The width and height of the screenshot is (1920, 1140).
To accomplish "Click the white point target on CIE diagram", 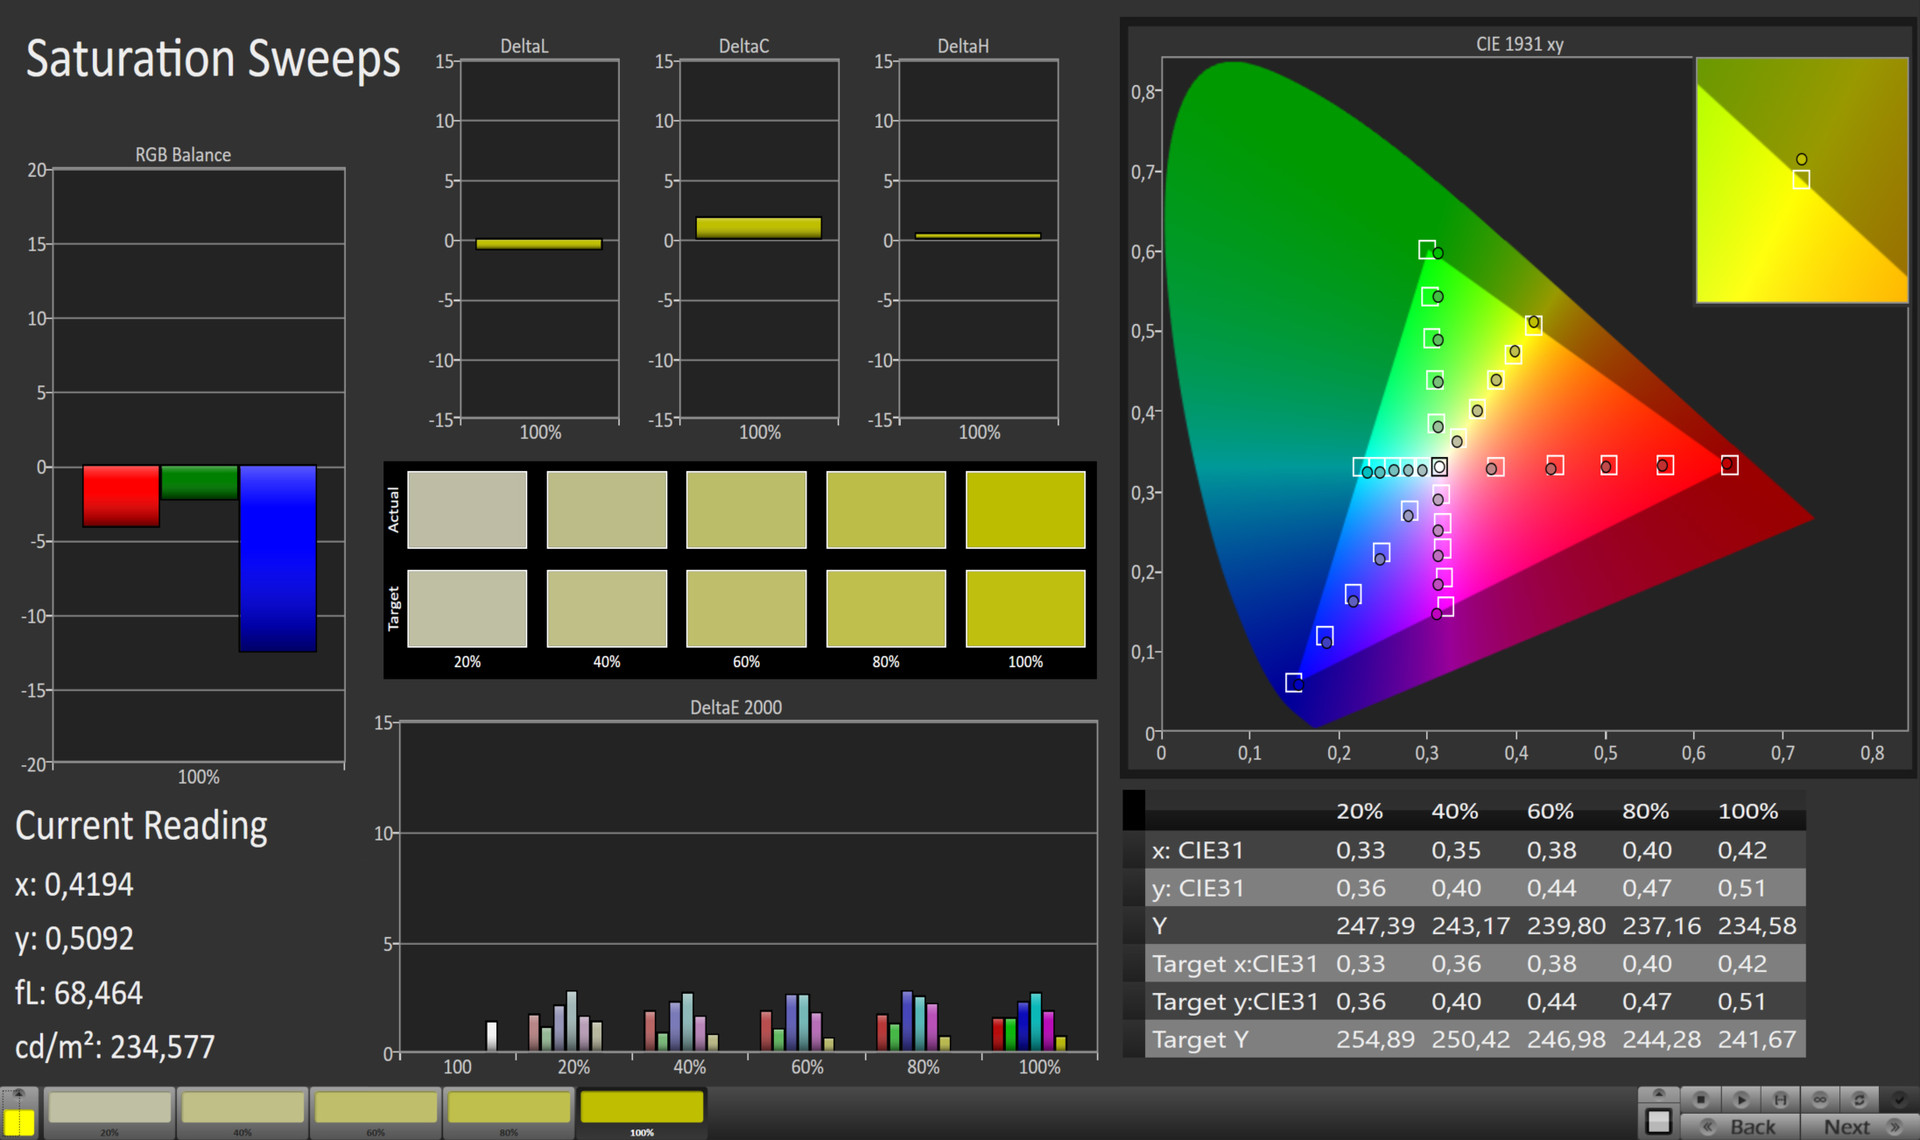I will click(x=1439, y=467).
